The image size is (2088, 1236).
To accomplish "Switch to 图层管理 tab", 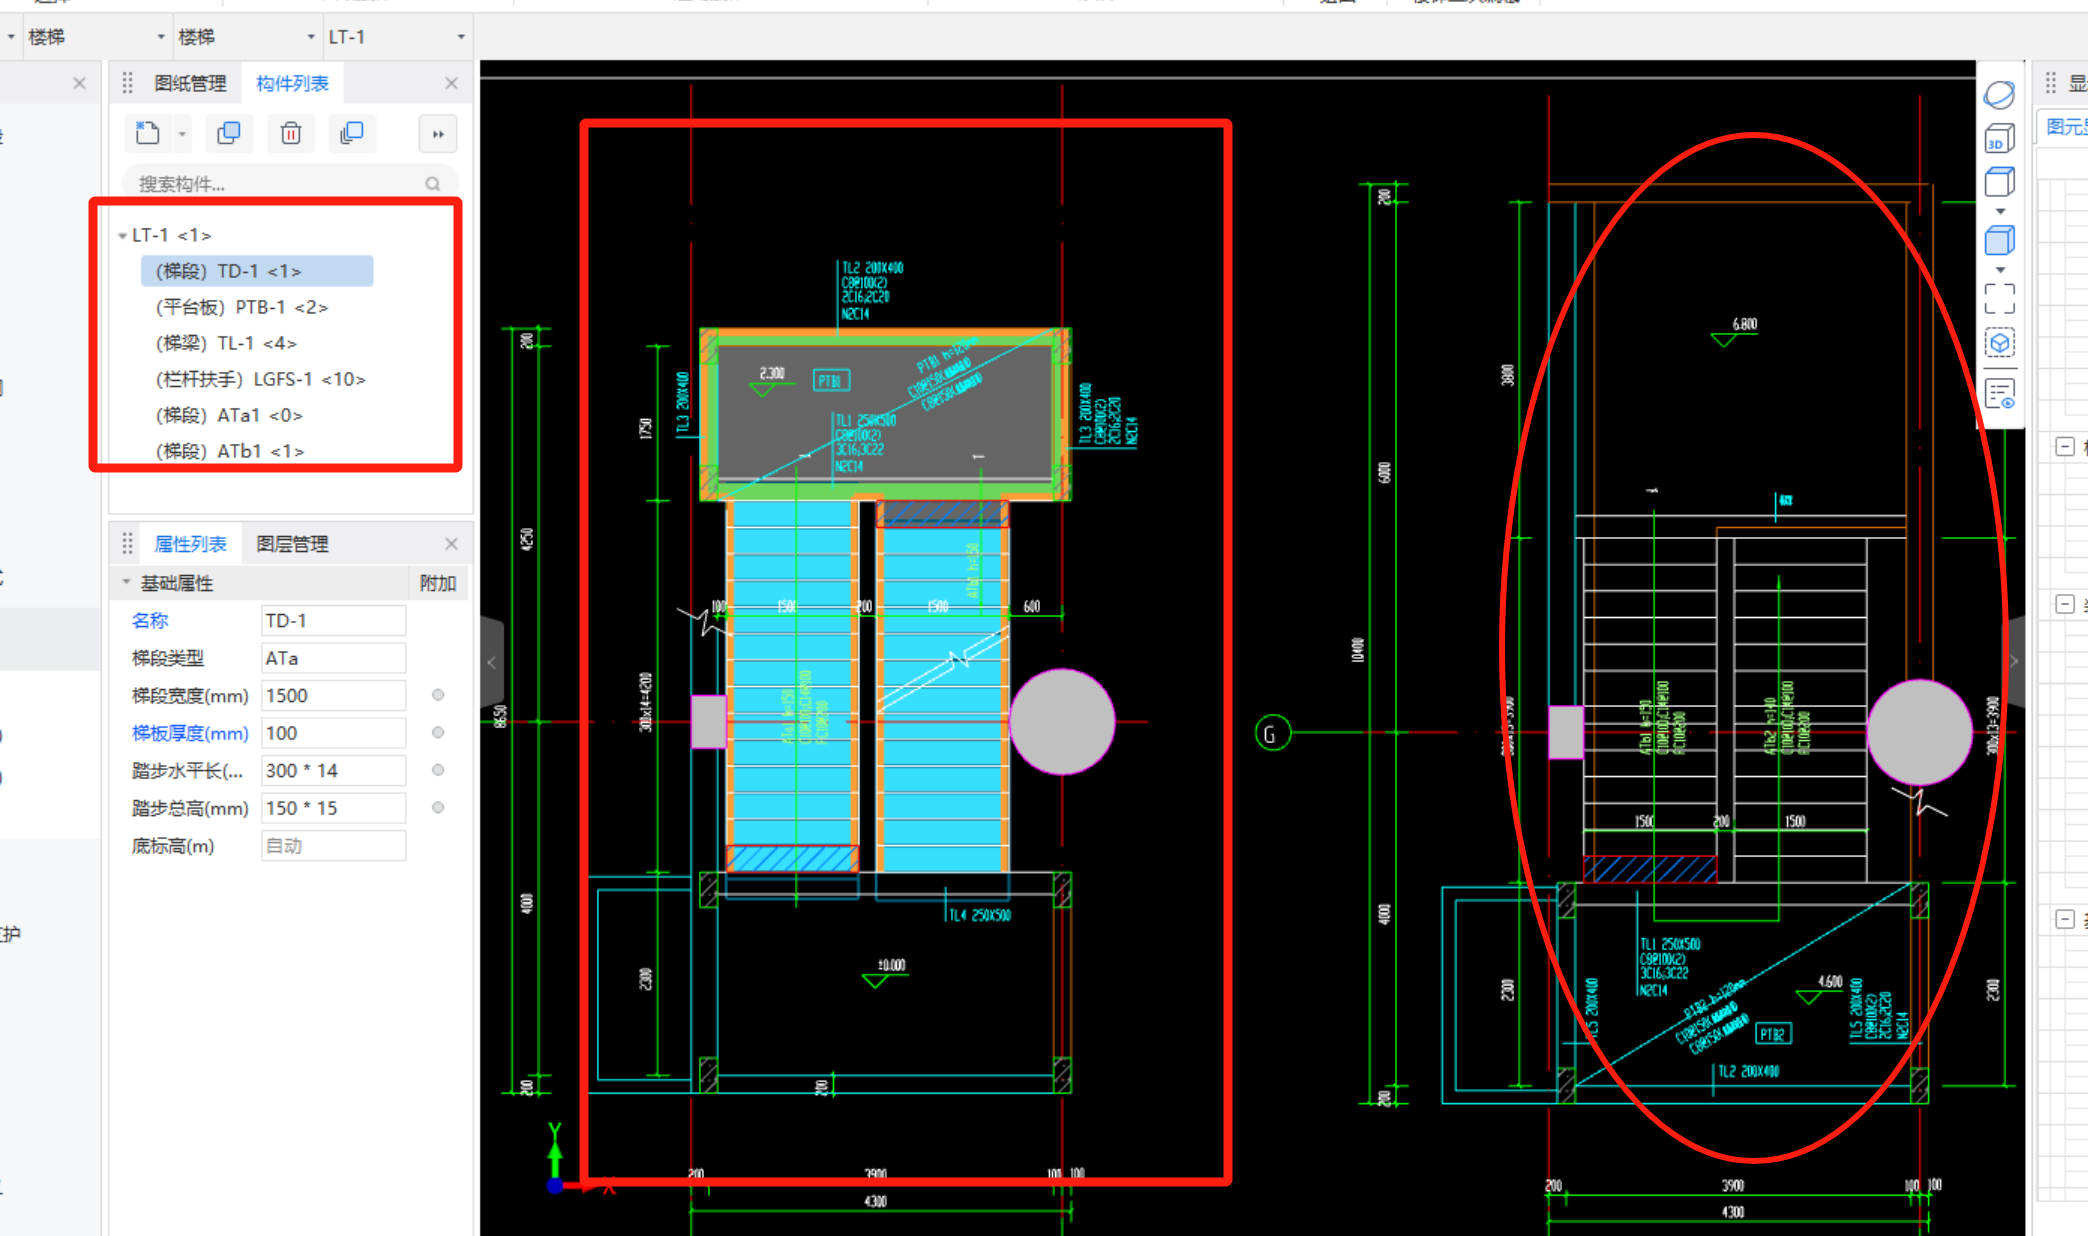I will tap(292, 544).
